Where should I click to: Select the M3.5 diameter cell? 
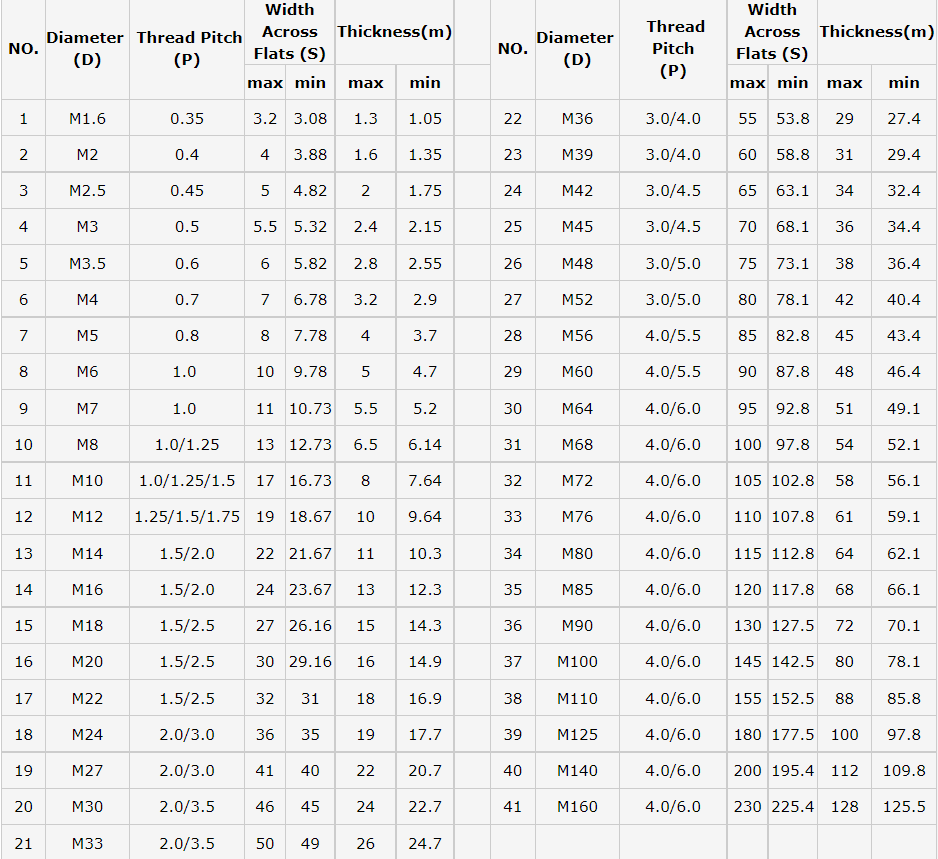click(87, 264)
